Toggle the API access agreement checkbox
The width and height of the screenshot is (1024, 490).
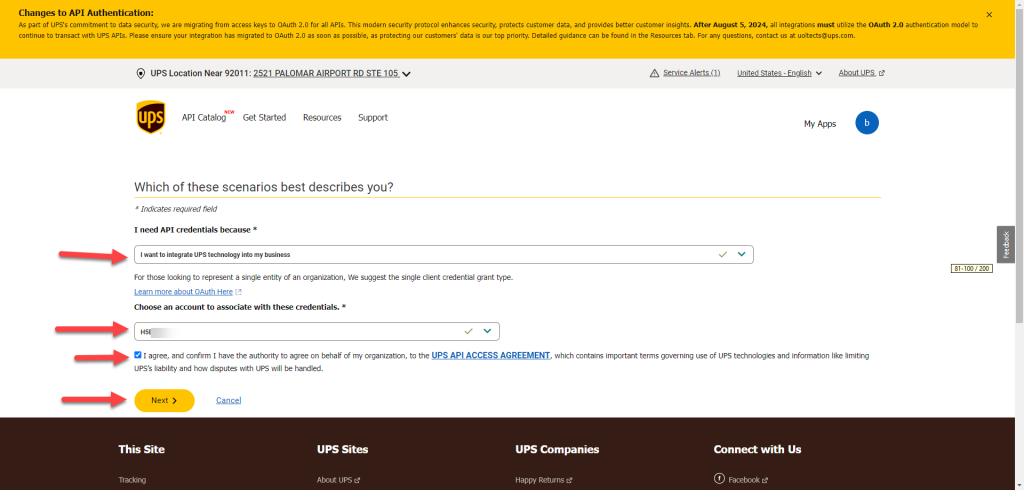tap(138, 355)
